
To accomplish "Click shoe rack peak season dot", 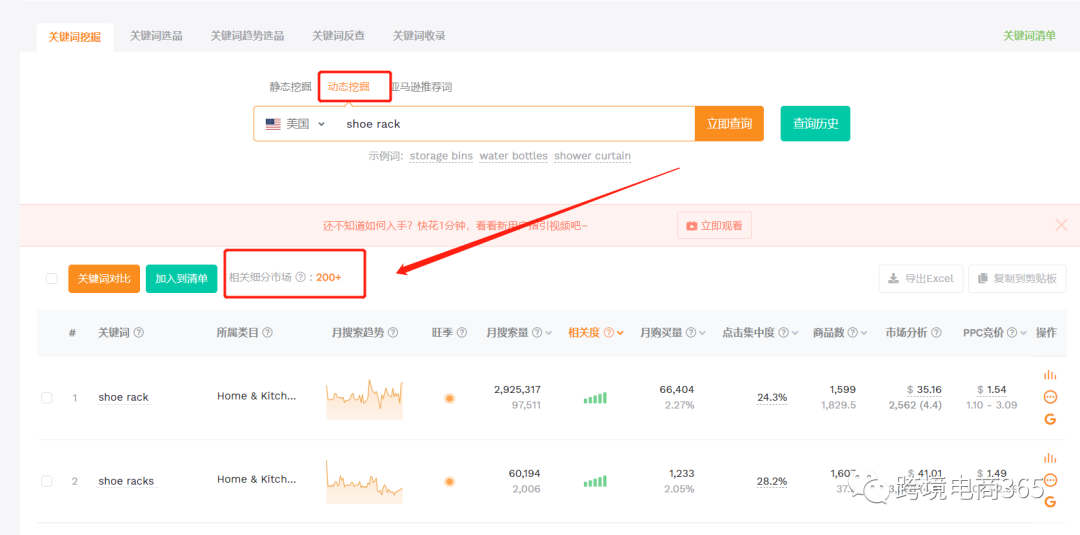I will point(449,398).
